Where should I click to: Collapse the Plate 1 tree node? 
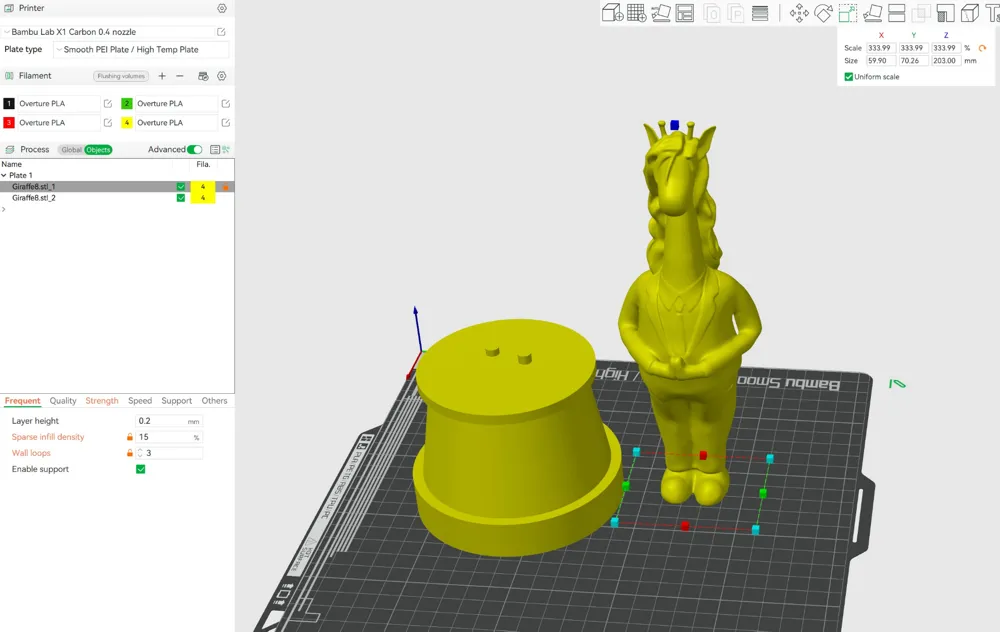coord(7,174)
